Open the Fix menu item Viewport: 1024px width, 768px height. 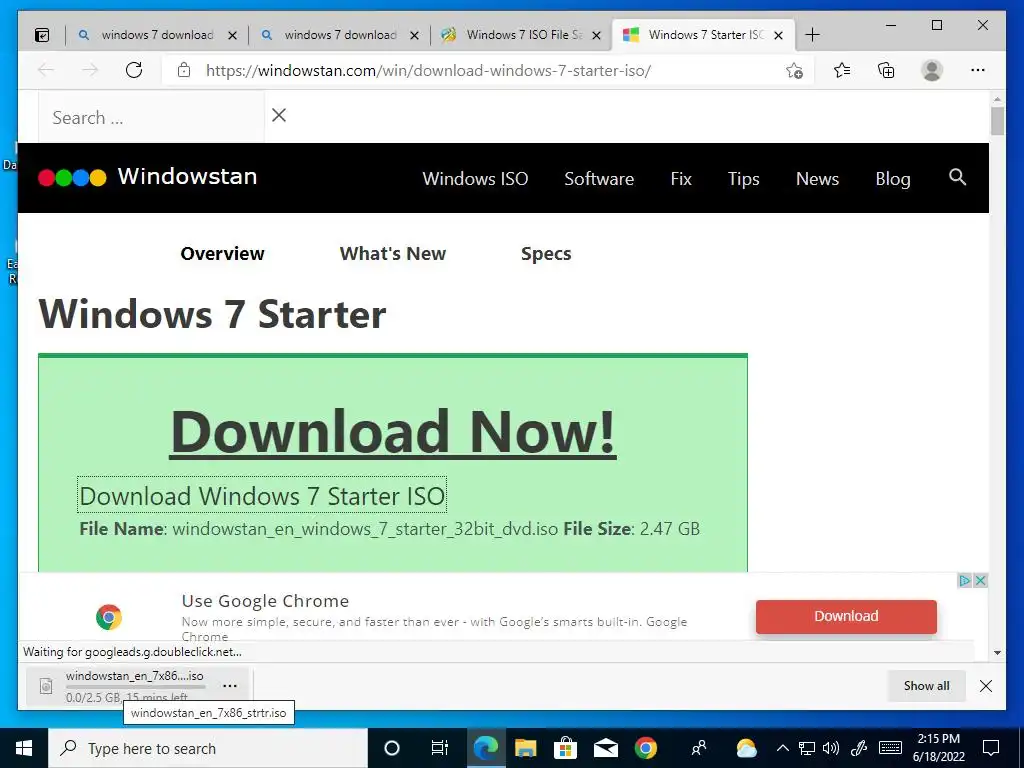click(680, 179)
